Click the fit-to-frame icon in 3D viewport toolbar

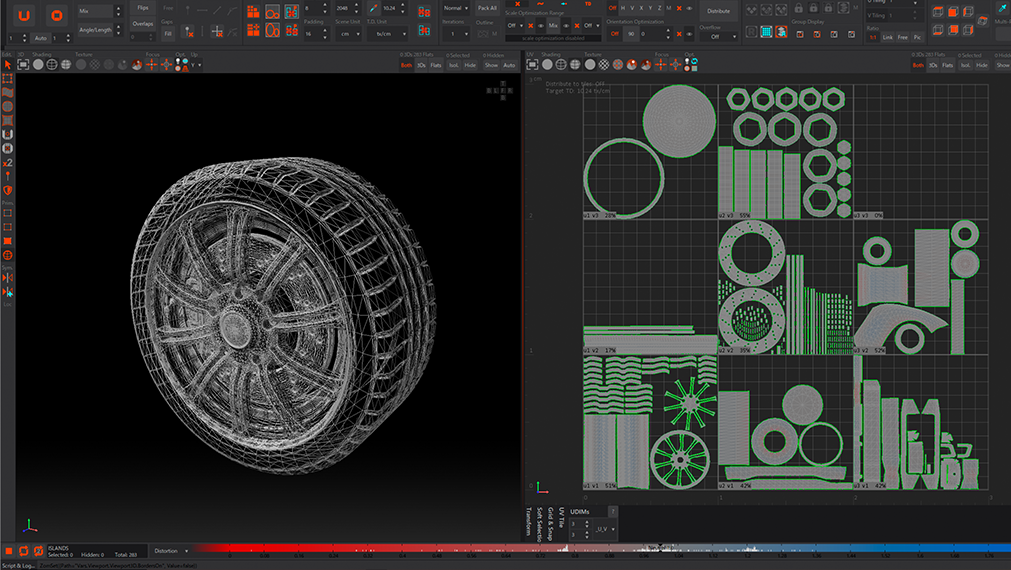[x=23, y=64]
